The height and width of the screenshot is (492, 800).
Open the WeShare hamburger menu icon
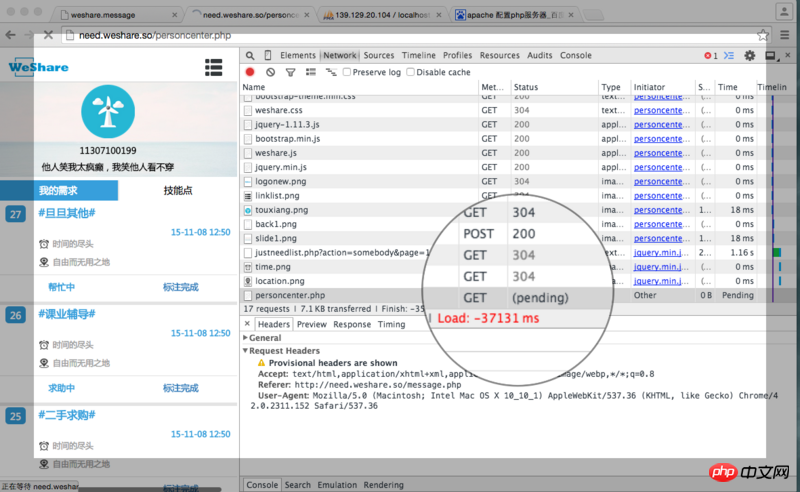pyautogui.click(x=213, y=67)
